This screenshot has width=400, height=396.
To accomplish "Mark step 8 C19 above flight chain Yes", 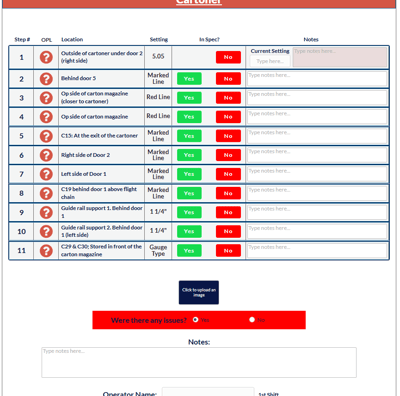I will click(189, 193).
